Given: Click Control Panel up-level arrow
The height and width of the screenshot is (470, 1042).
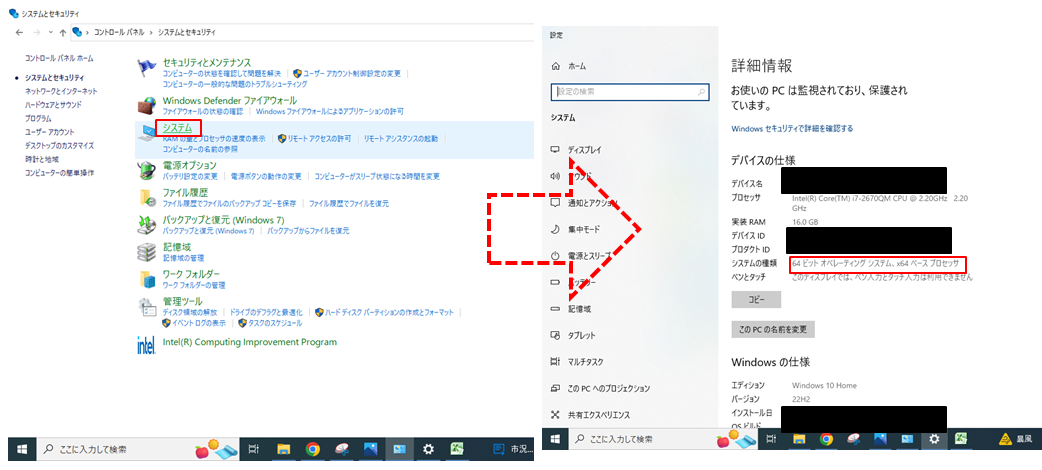Looking at the screenshot, I should (62, 32).
